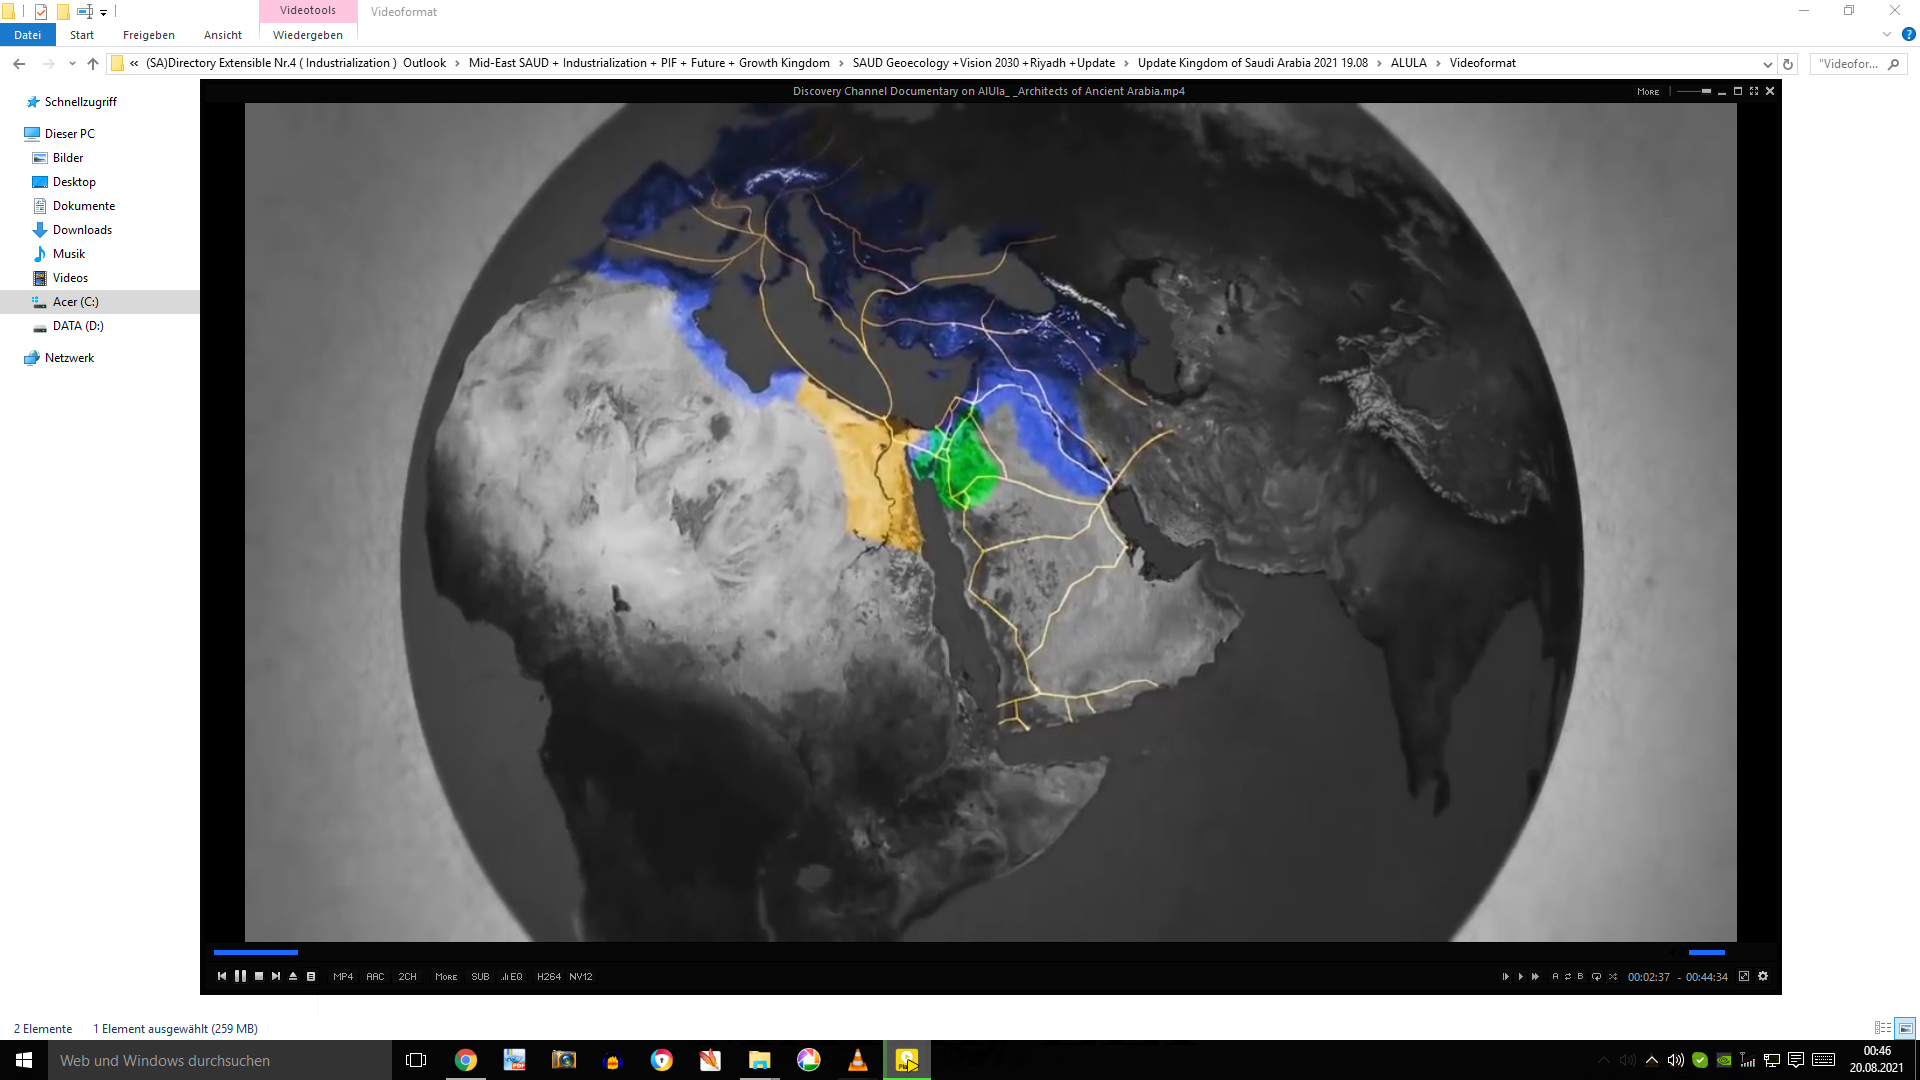Open the recent locations dropdown
The image size is (1920, 1080).
[x=72, y=64]
